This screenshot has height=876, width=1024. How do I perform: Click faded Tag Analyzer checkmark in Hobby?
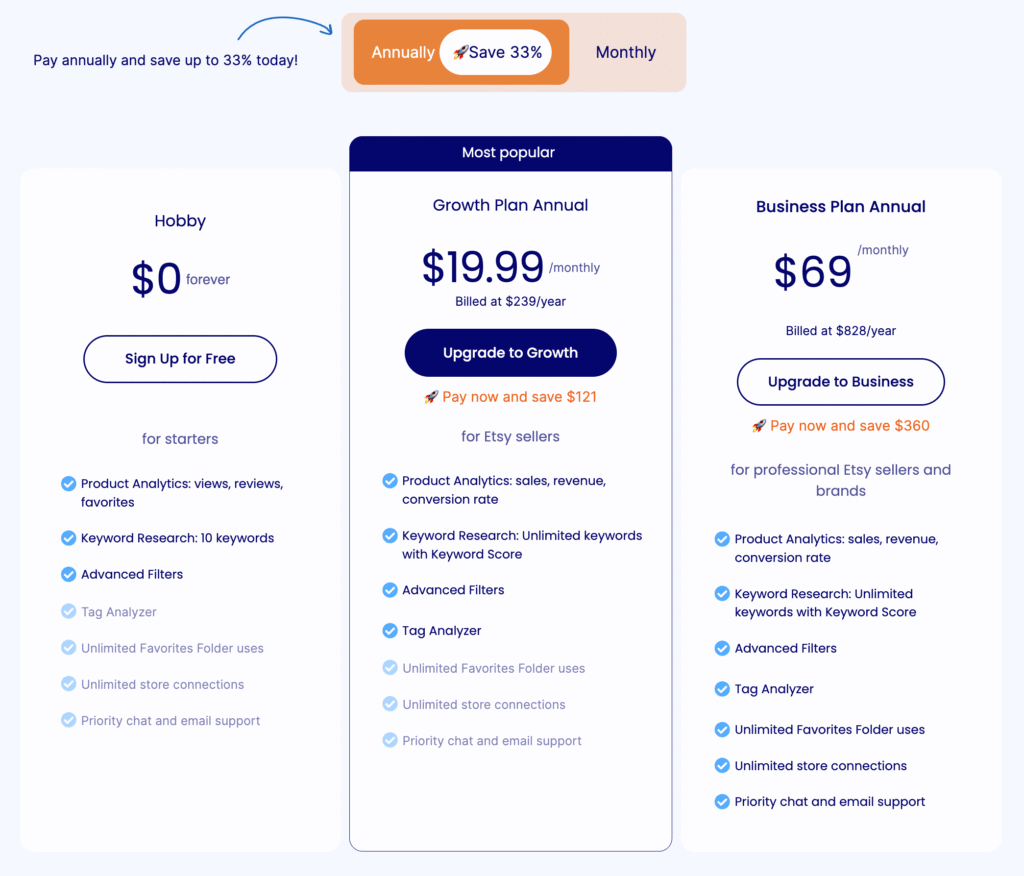[x=69, y=611]
